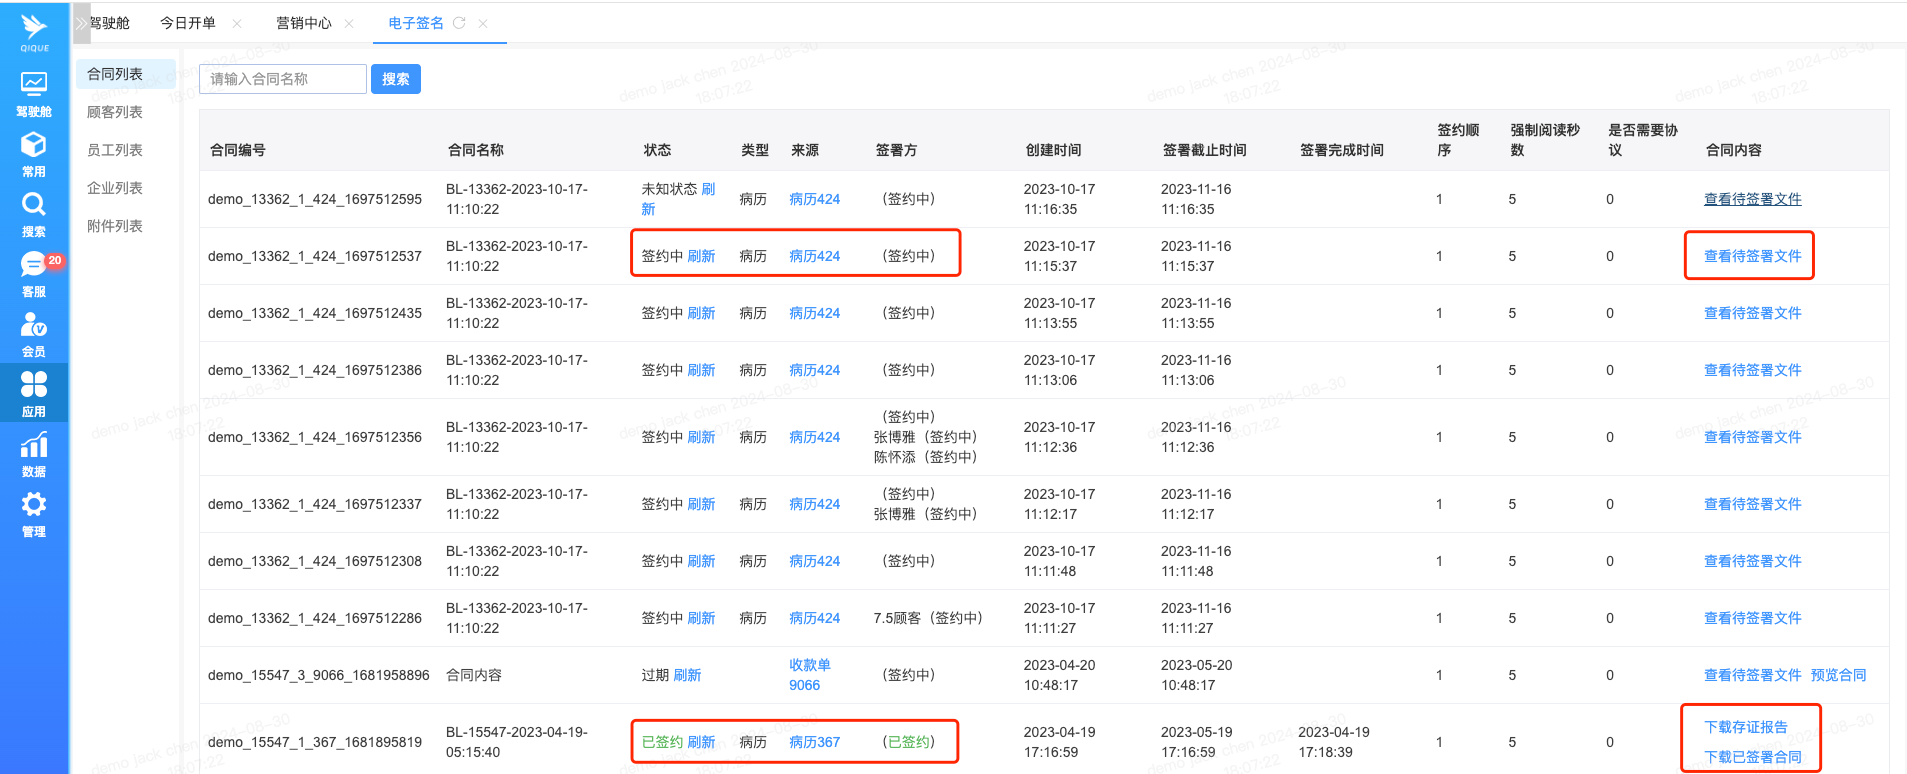The width and height of the screenshot is (1907, 774).
Task: Switch to the 营销中心 tab
Action: tap(303, 23)
